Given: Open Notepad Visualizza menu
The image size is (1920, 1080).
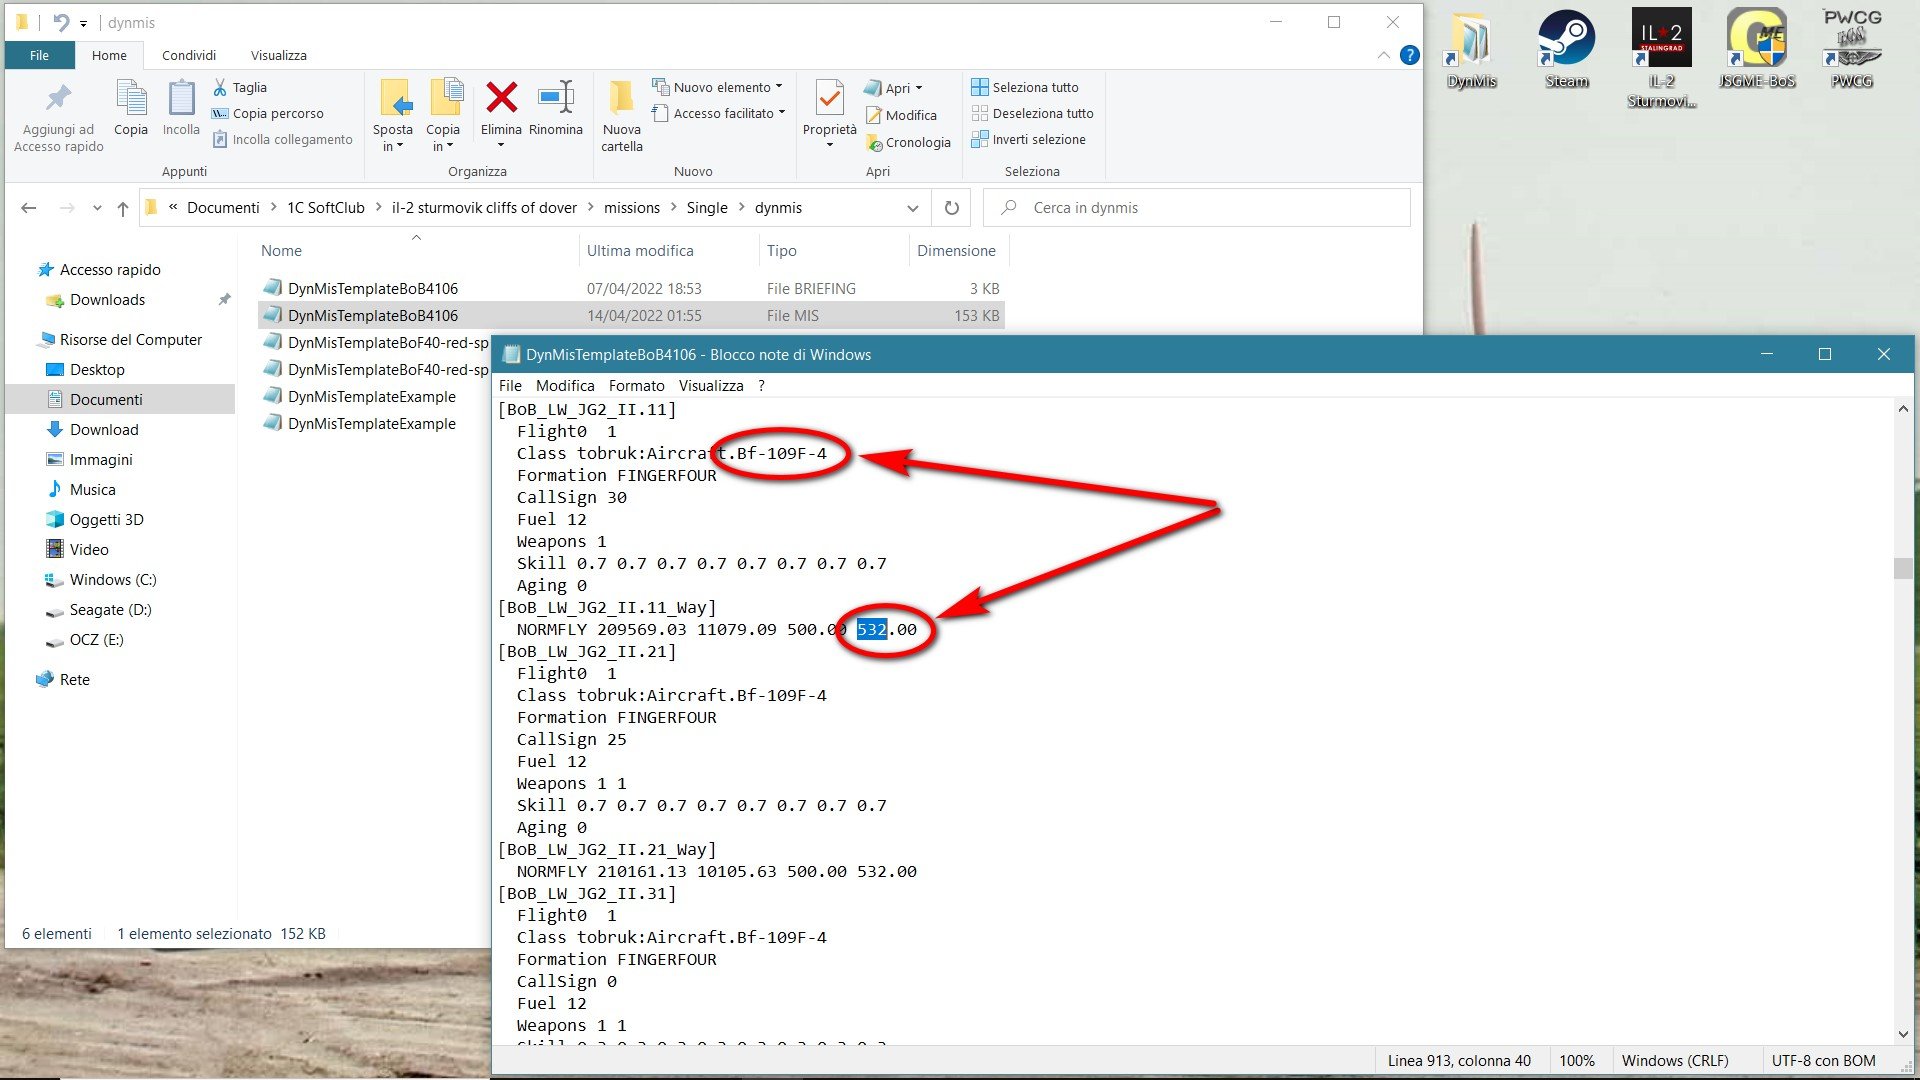Looking at the screenshot, I should pos(711,385).
